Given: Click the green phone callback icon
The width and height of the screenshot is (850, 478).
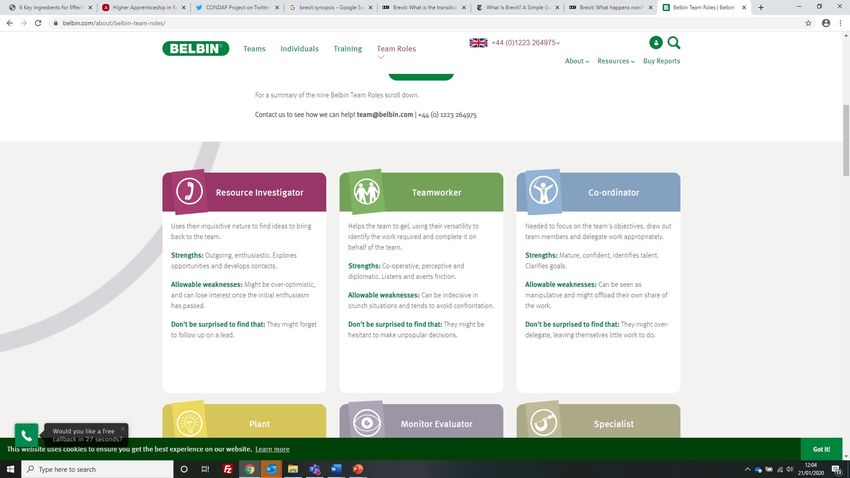Looking at the screenshot, I should coord(26,435).
